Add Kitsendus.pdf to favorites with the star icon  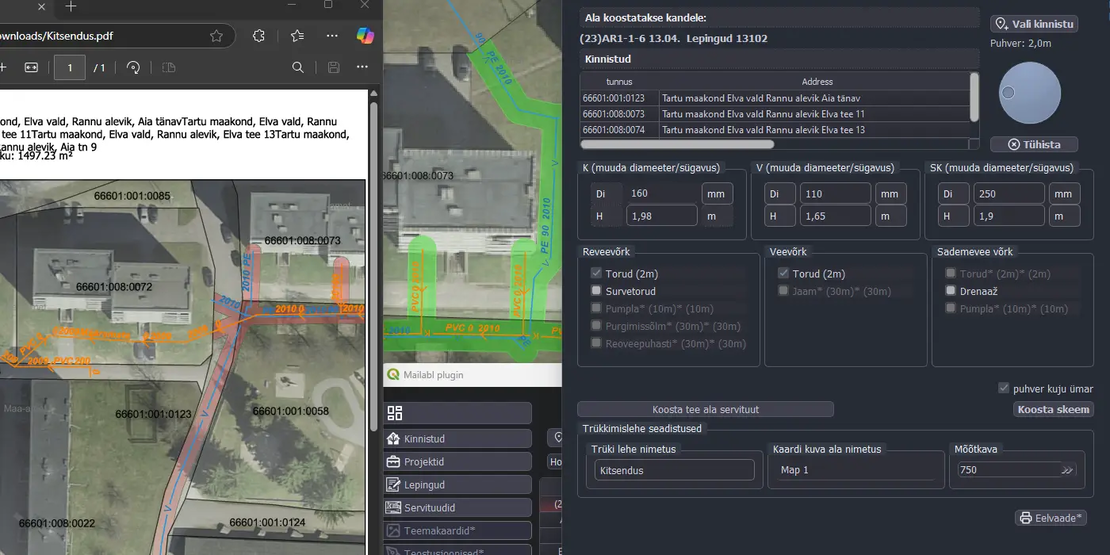point(217,35)
